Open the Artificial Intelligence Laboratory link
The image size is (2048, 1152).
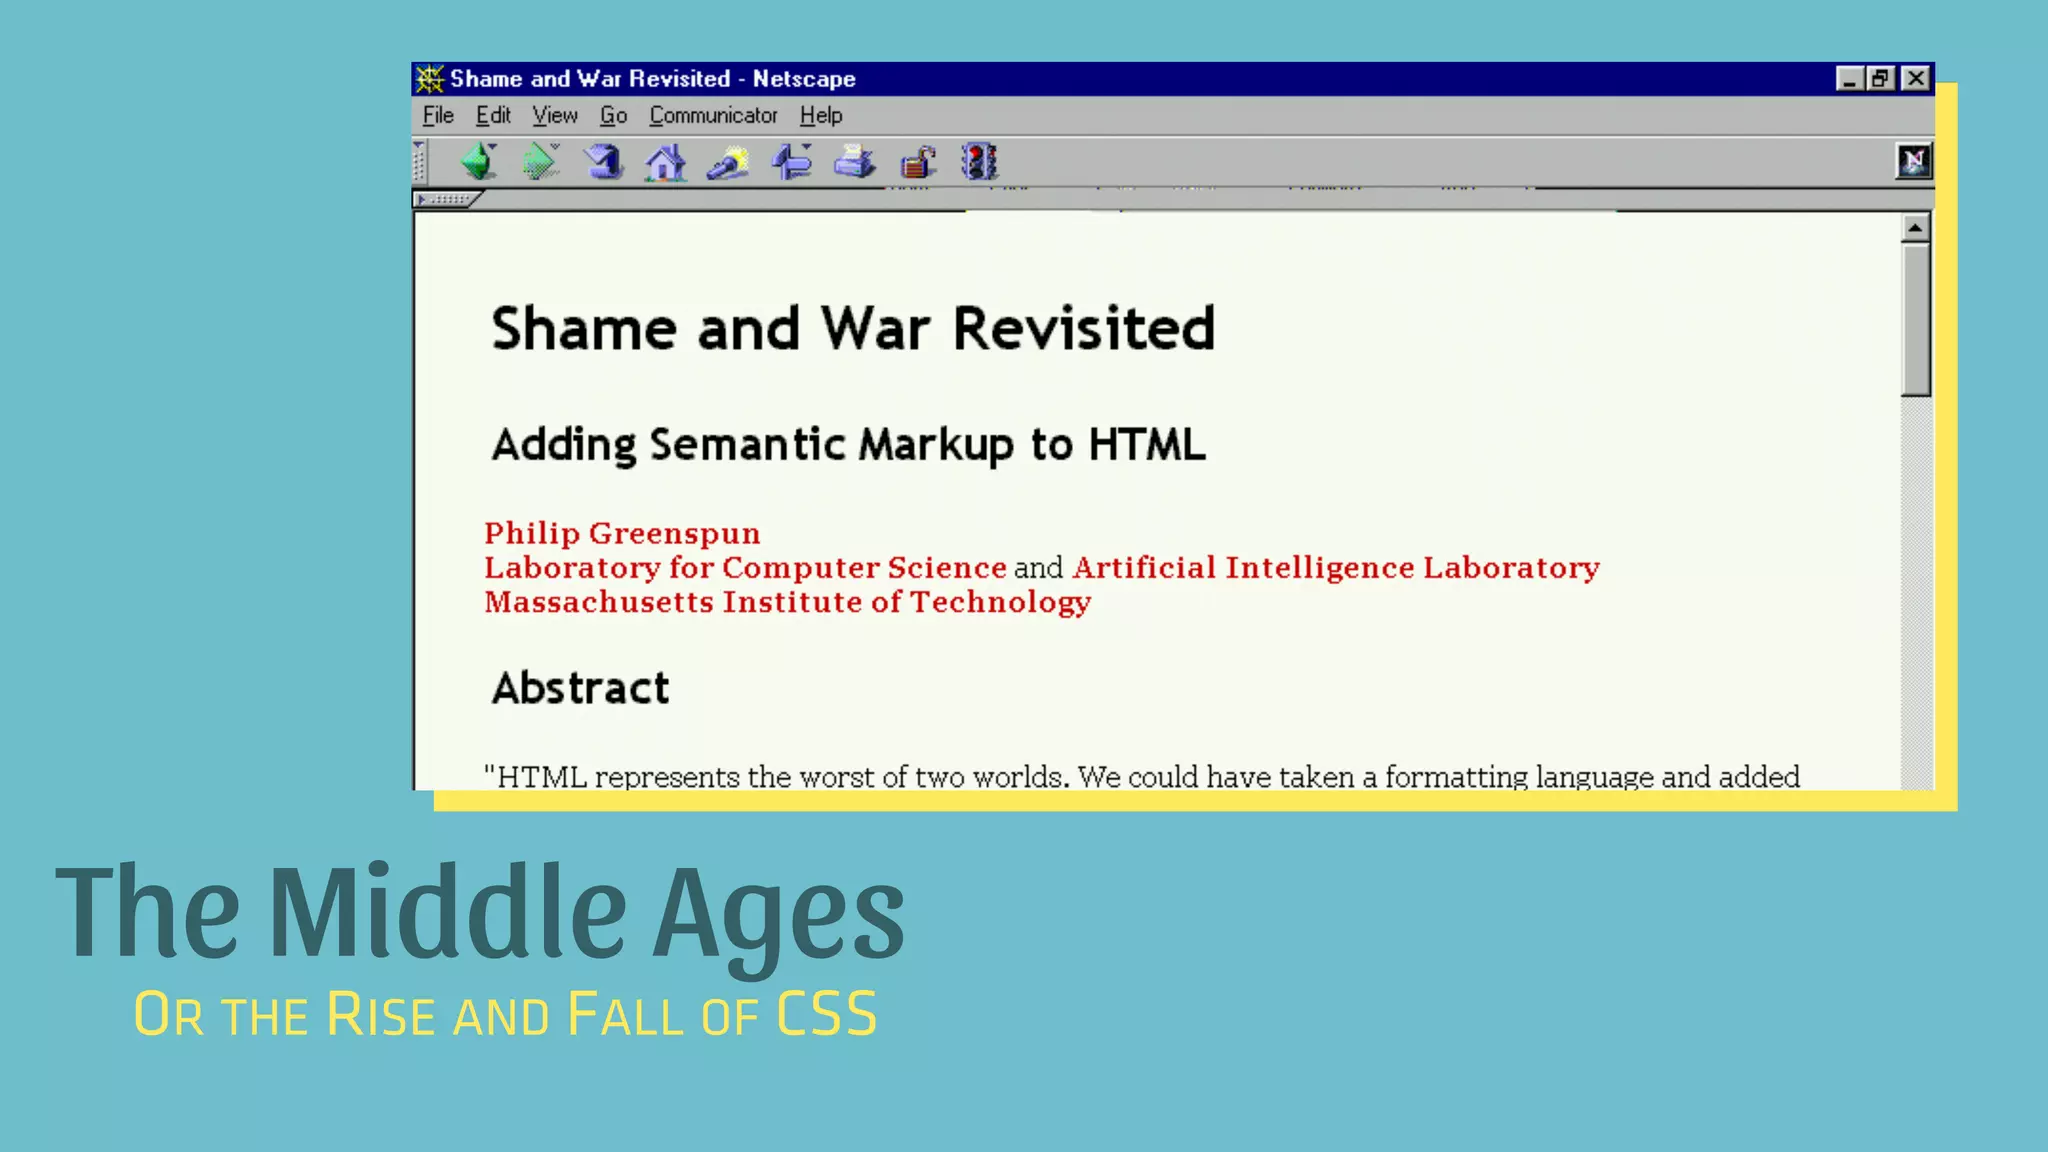point(1336,567)
